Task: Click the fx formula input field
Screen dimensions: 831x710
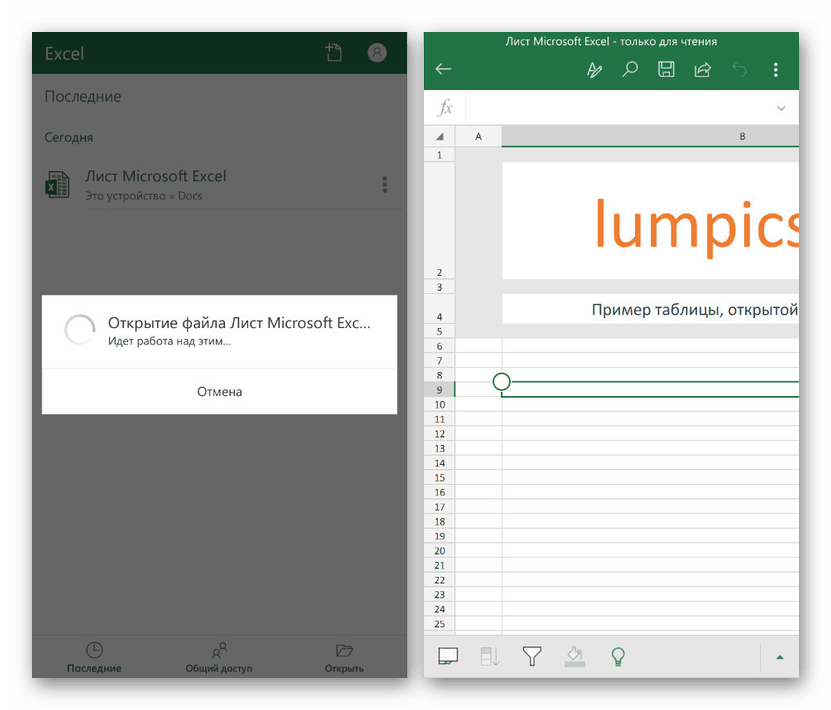Action: click(x=615, y=108)
